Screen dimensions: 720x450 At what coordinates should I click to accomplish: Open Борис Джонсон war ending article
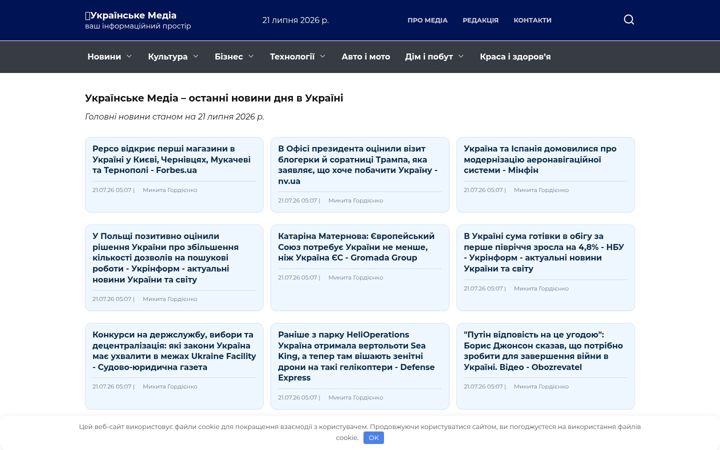[x=543, y=351]
